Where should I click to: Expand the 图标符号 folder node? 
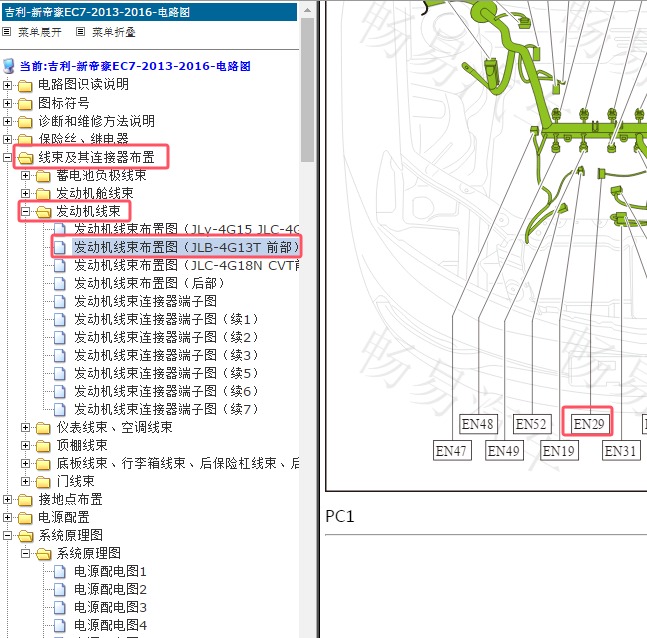pyautogui.click(x=7, y=103)
